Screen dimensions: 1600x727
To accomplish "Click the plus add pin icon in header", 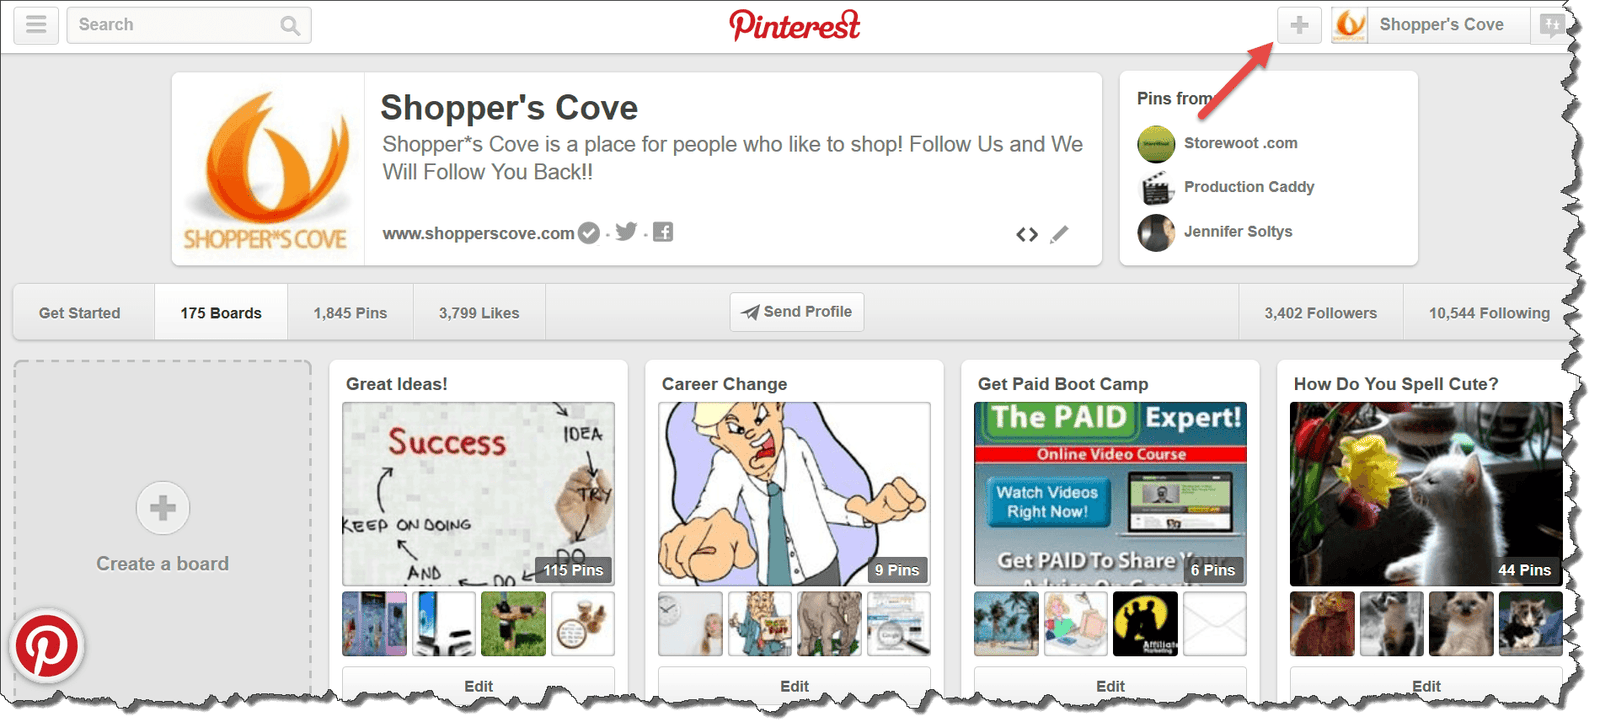I will 1299,25.
